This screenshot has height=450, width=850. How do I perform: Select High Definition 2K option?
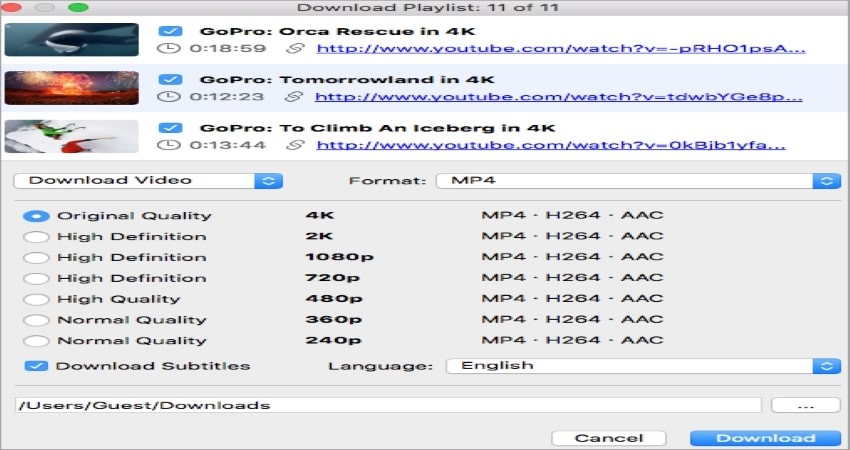pyautogui.click(x=36, y=236)
